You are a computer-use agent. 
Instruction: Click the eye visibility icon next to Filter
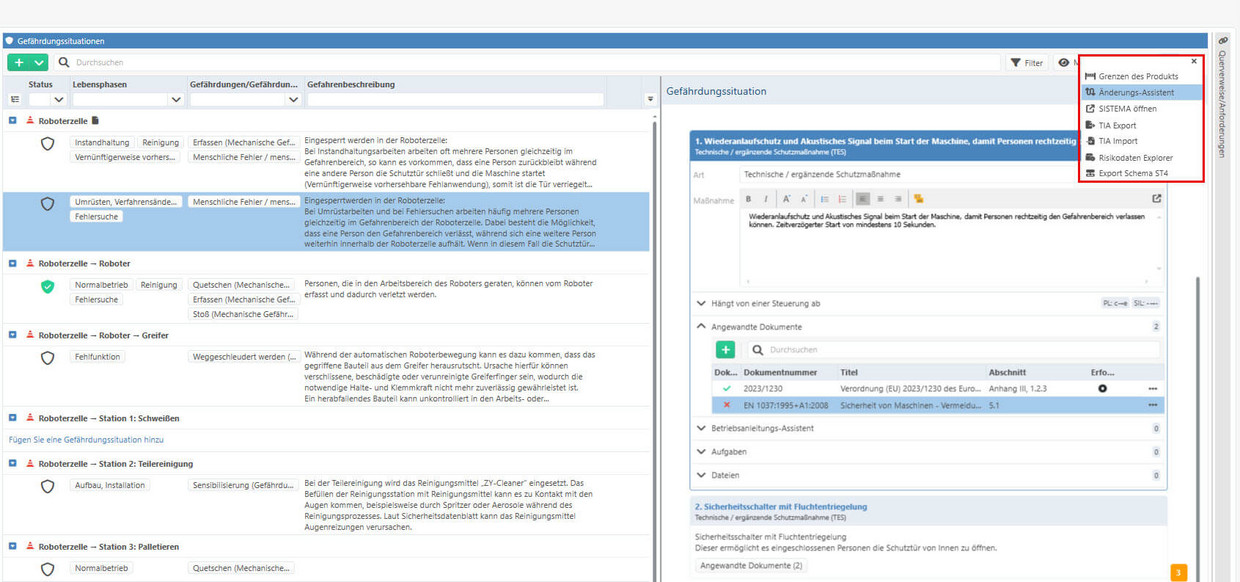tap(1063, 63)
